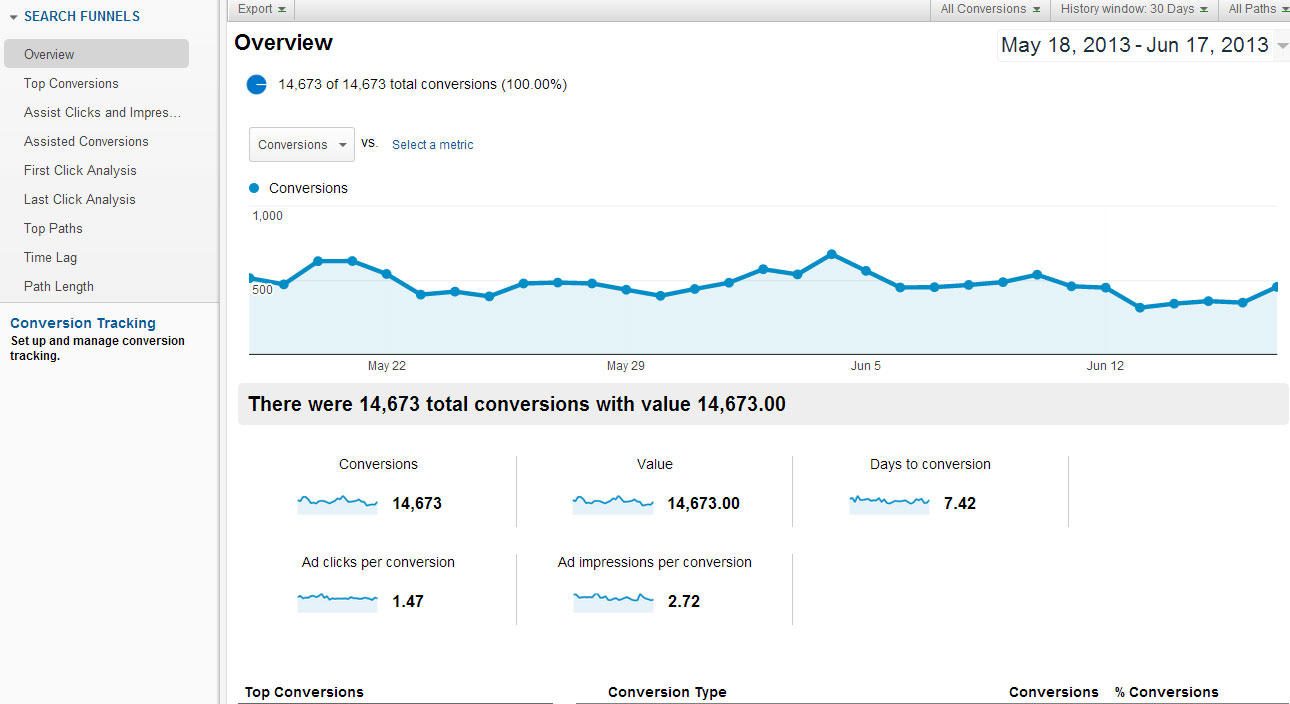Collapse the SEARCH FUNNELS section arrow

point(14,17)
